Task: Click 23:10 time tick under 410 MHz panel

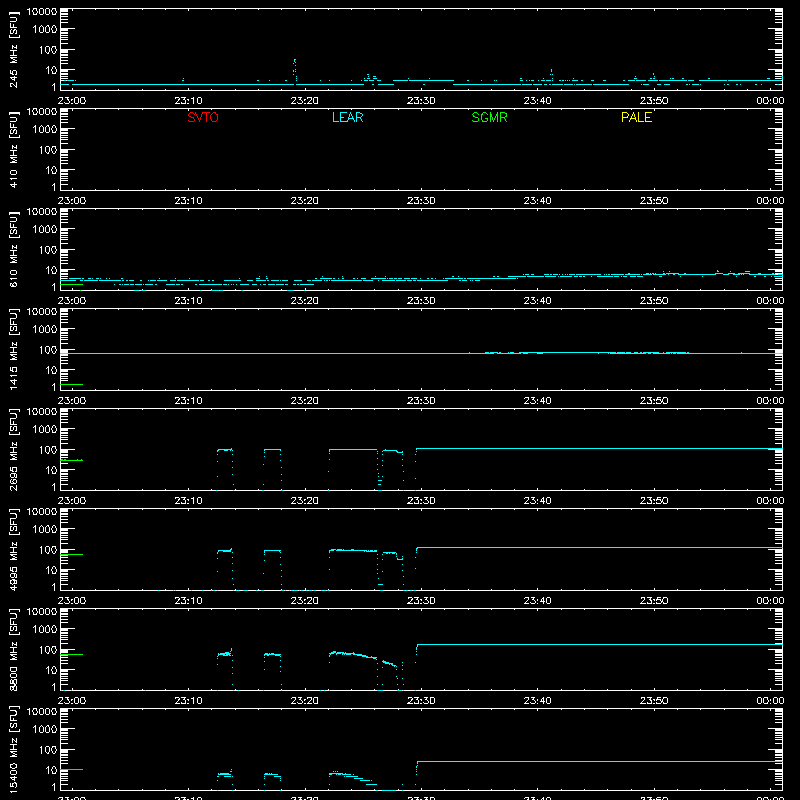Action: click(x=188, y=201)
